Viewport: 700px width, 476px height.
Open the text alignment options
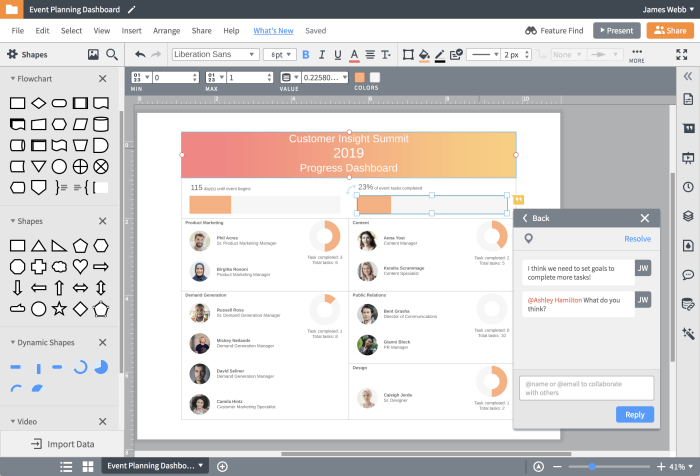tap(370, 54)
